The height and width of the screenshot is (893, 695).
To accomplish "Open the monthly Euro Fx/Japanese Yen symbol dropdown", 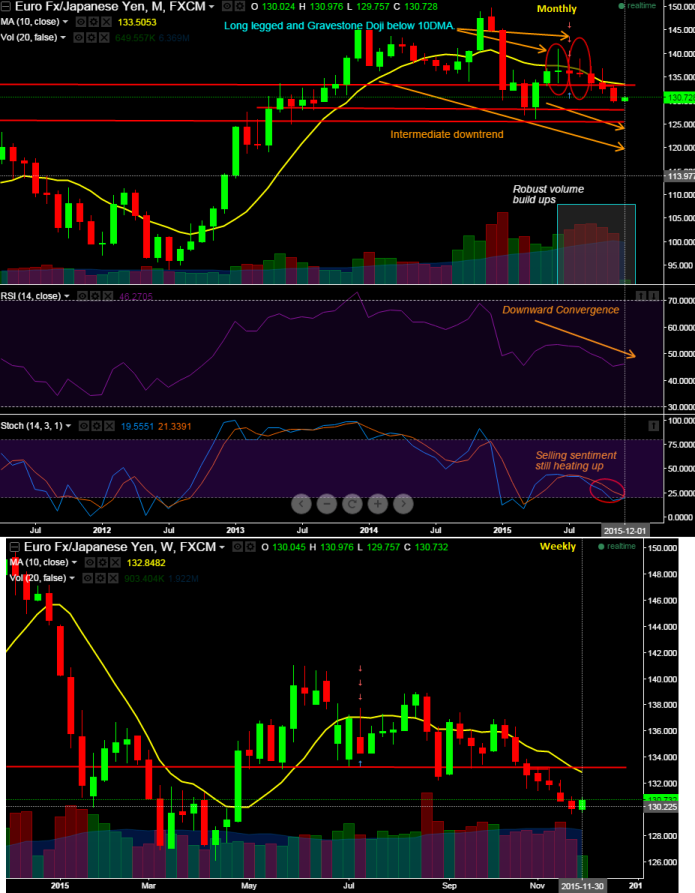I will 211,7.
